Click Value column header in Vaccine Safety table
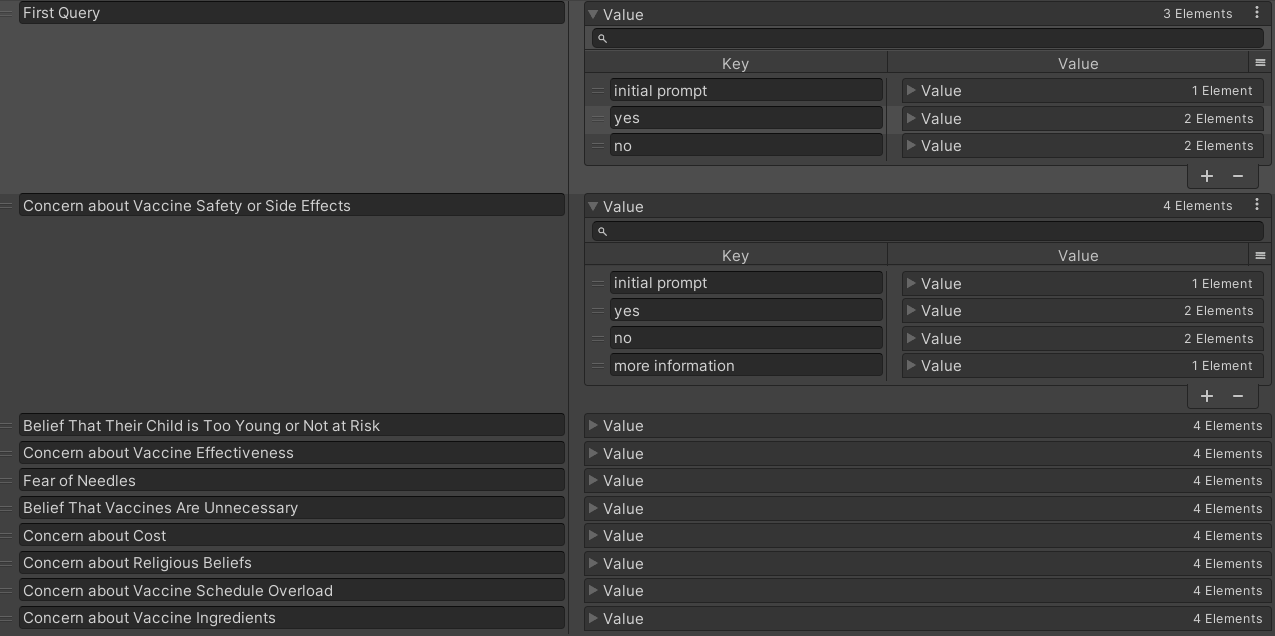1275x636 pixels. coord(1077,255)
